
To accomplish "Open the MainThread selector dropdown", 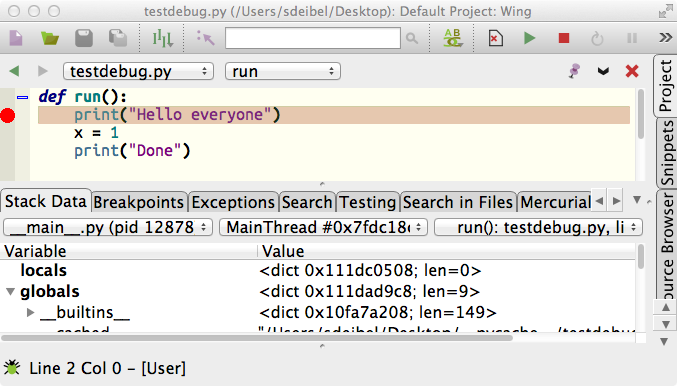I will point(323,227).
